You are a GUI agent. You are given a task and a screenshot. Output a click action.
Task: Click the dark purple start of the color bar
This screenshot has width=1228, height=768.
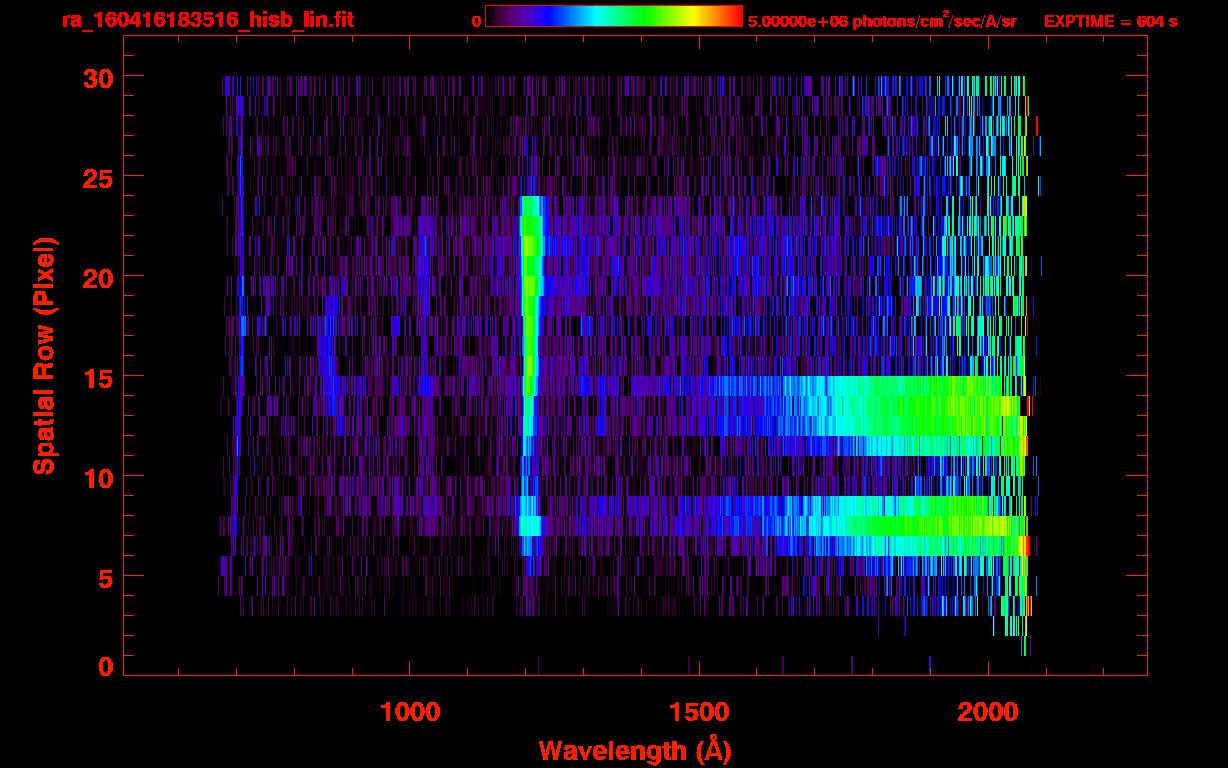(497, 17)
